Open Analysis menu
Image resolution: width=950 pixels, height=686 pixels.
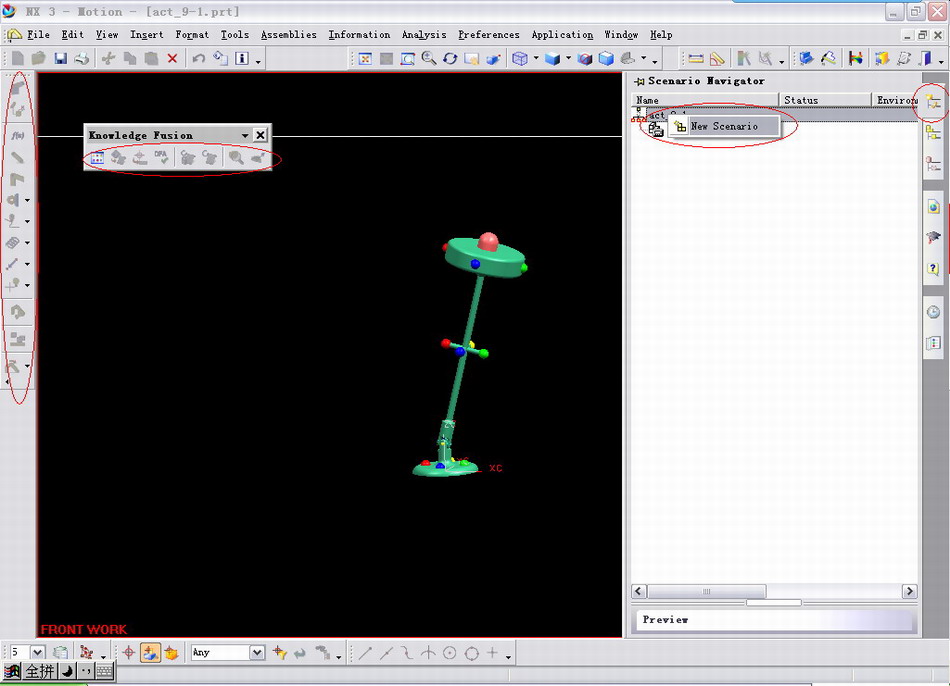pyautogui.click(x=424, y=35)
